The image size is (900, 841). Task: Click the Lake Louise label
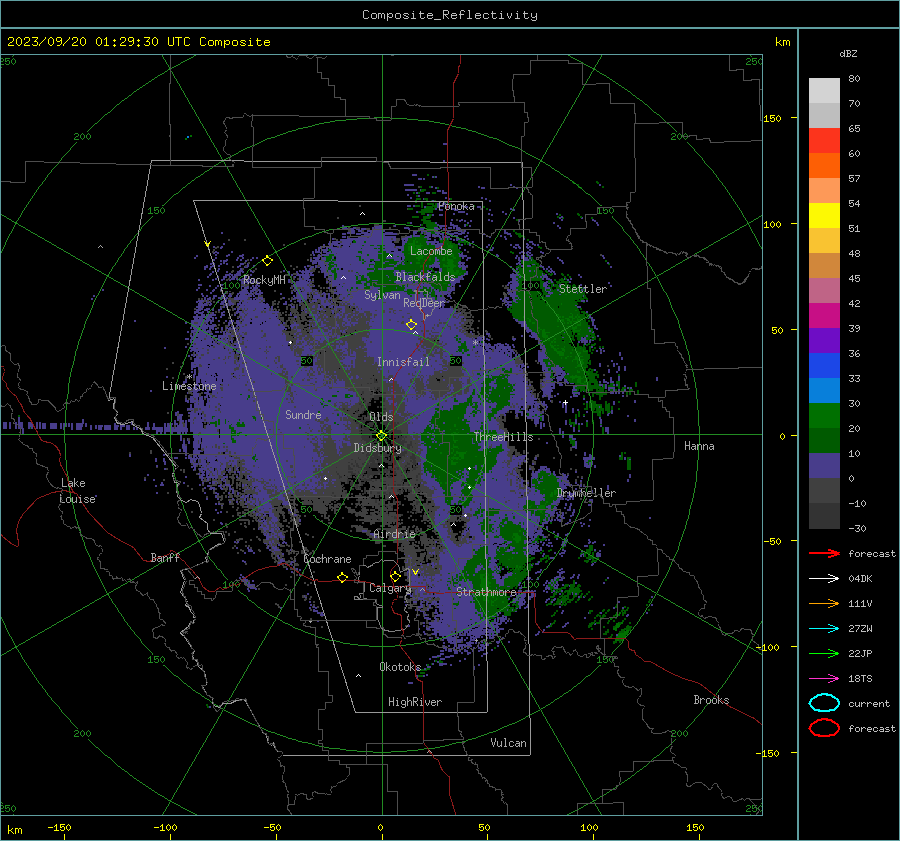coord(77,491)
